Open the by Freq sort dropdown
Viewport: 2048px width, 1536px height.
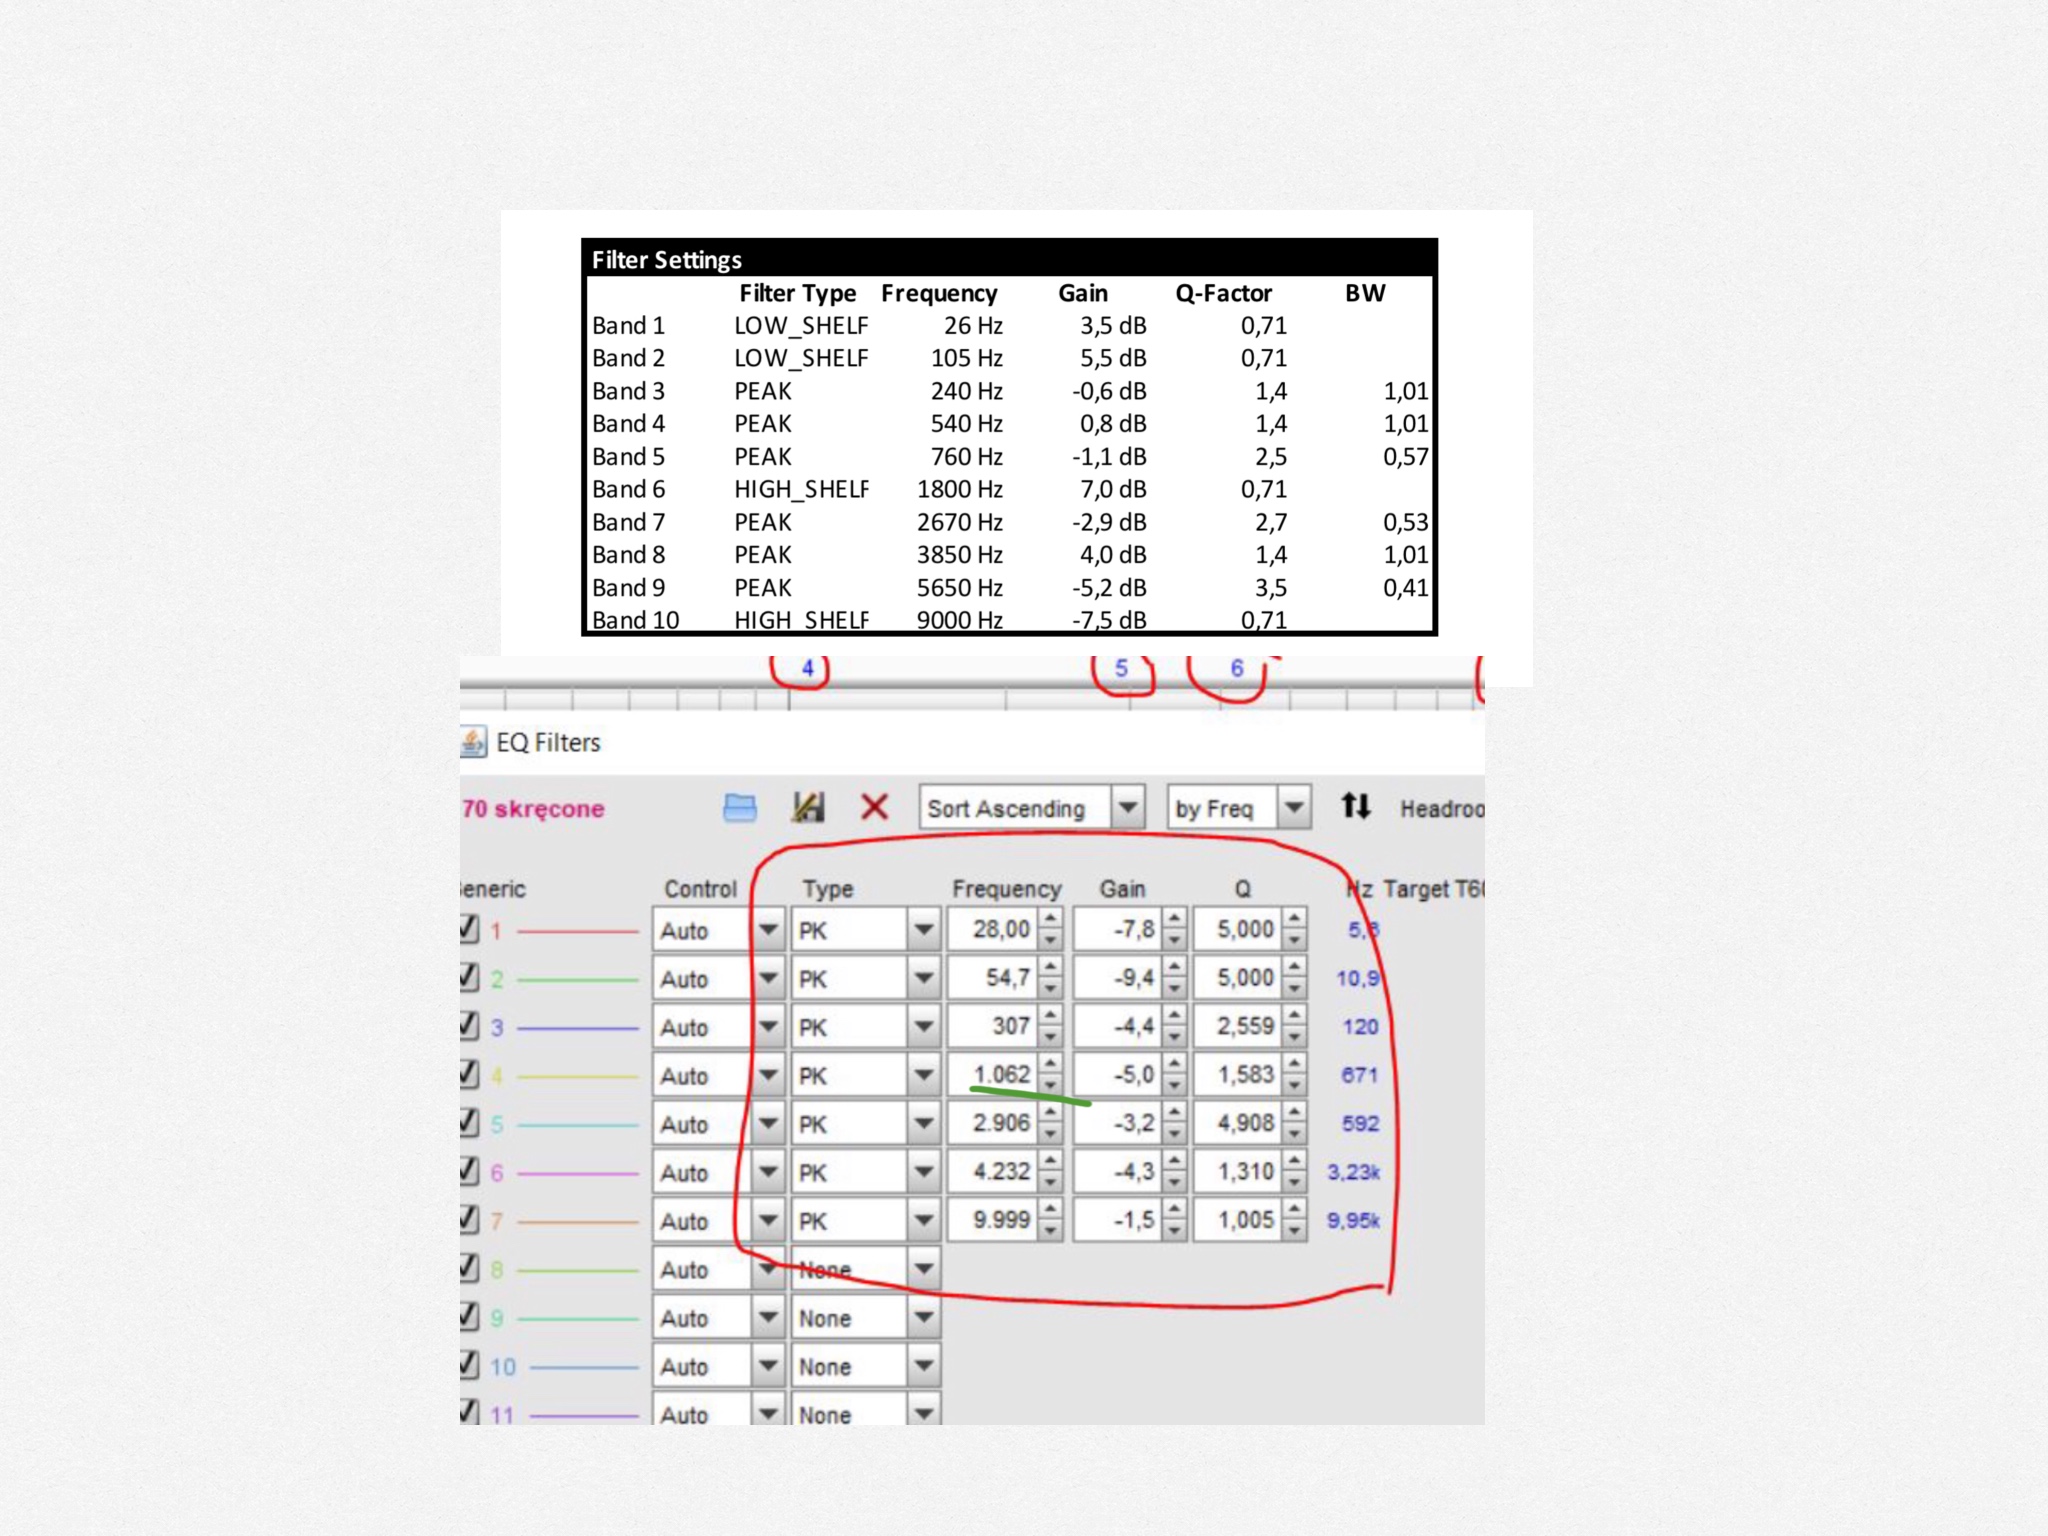pyautogui.click(x=1238, y=807)
